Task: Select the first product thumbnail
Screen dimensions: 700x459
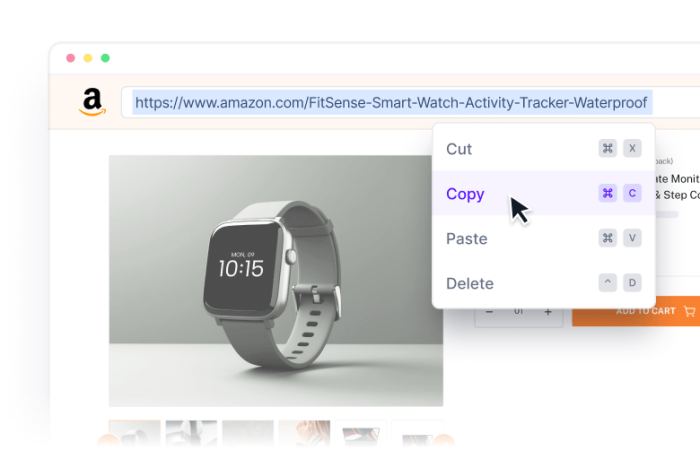Action: coord(134,433)
